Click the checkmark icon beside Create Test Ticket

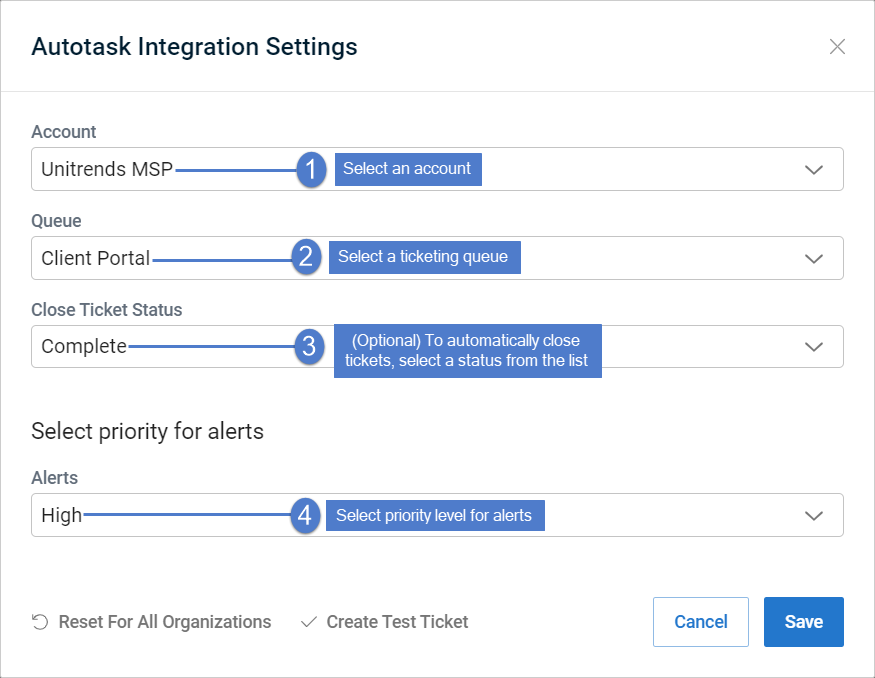pyautogui.click(x=309, y=622)
